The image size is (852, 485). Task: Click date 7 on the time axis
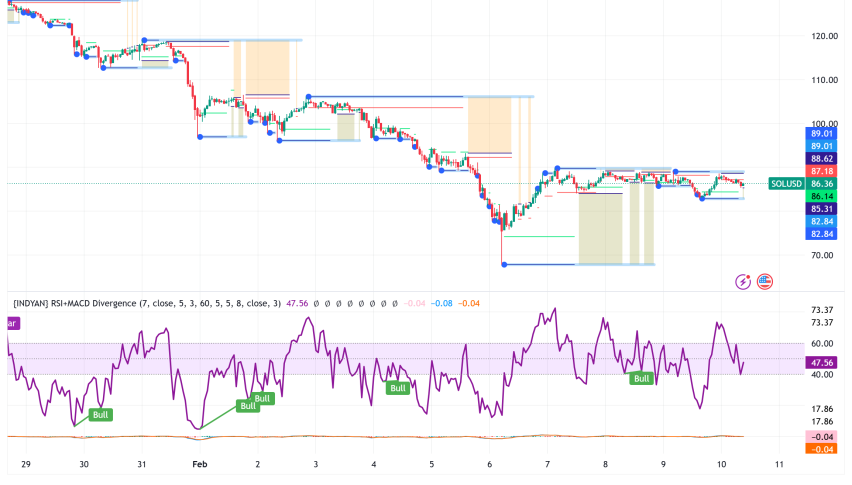point(547,465)
